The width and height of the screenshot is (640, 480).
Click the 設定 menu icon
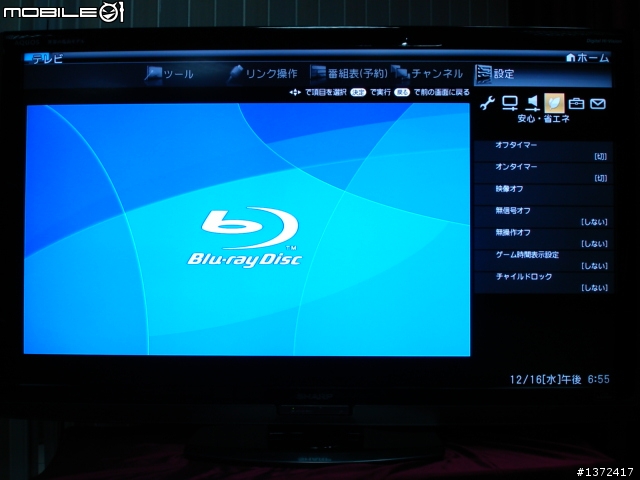[x=483, y=74]
